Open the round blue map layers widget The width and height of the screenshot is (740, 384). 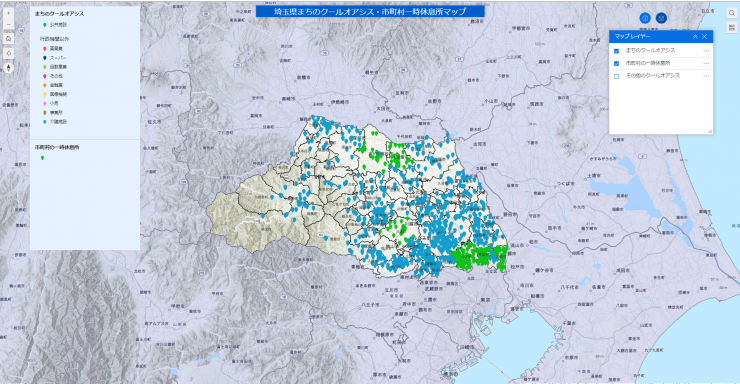click(661, 18)
